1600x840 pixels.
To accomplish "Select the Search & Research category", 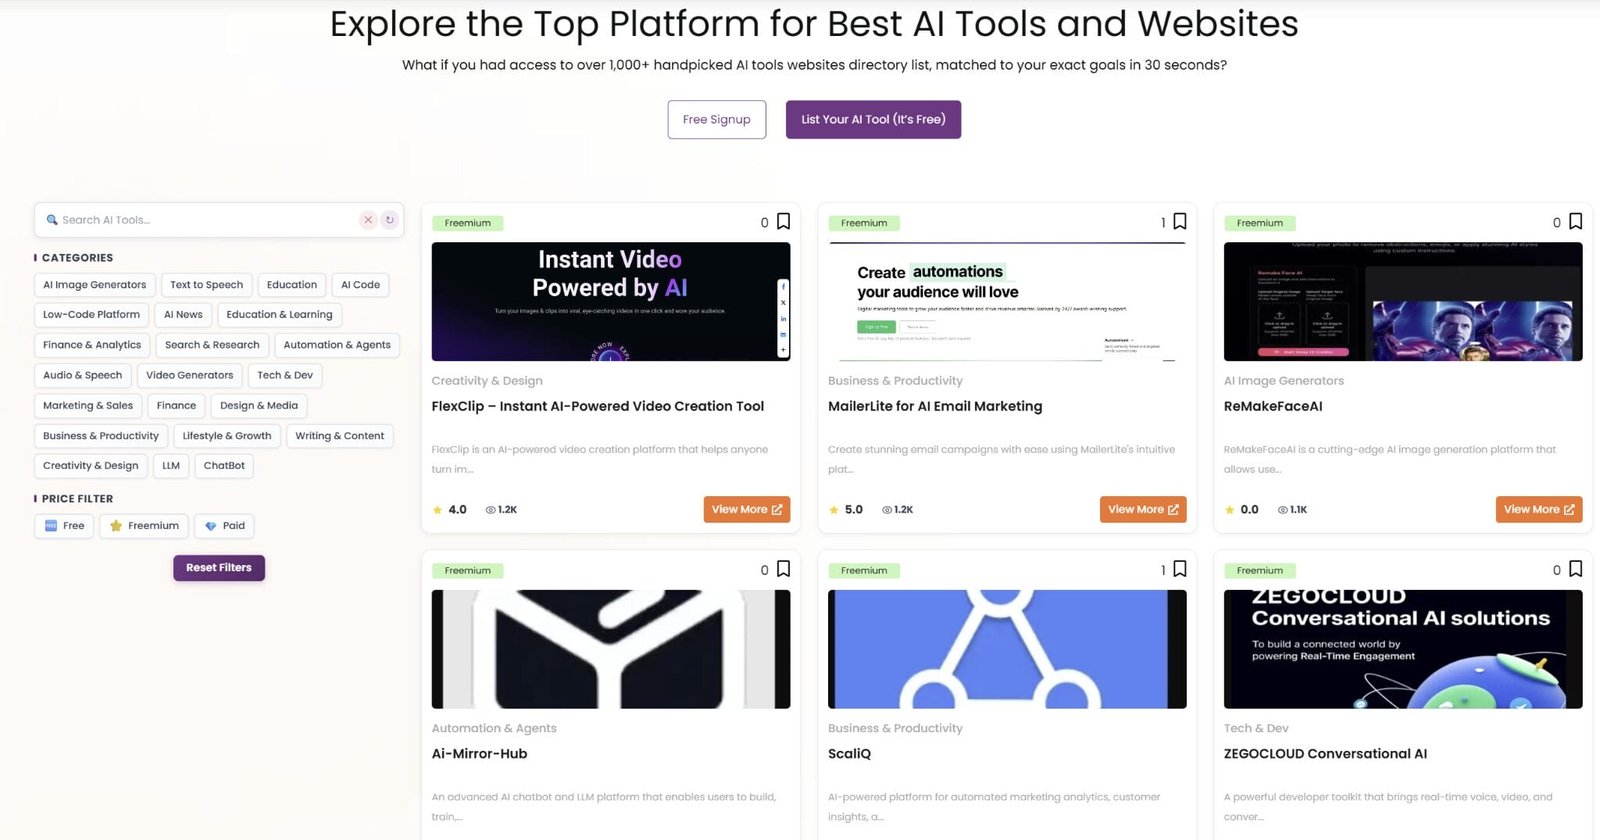I will click(212, 345).
